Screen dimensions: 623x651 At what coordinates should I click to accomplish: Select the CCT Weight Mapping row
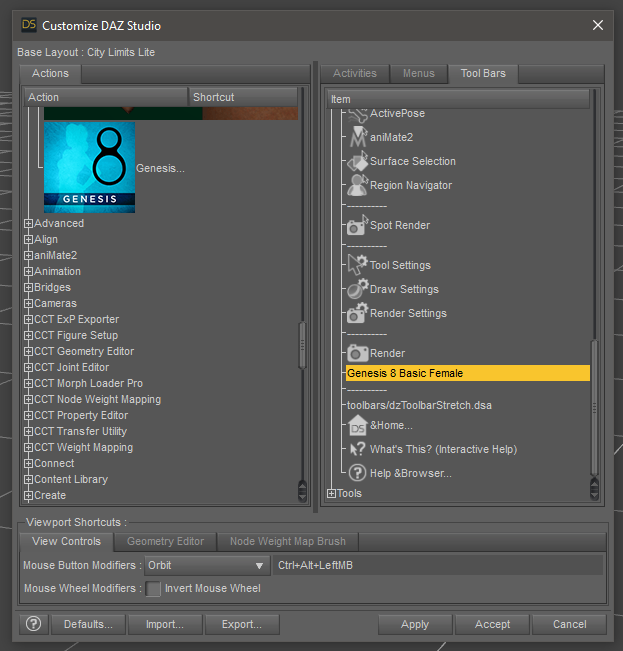coord(83,448)
